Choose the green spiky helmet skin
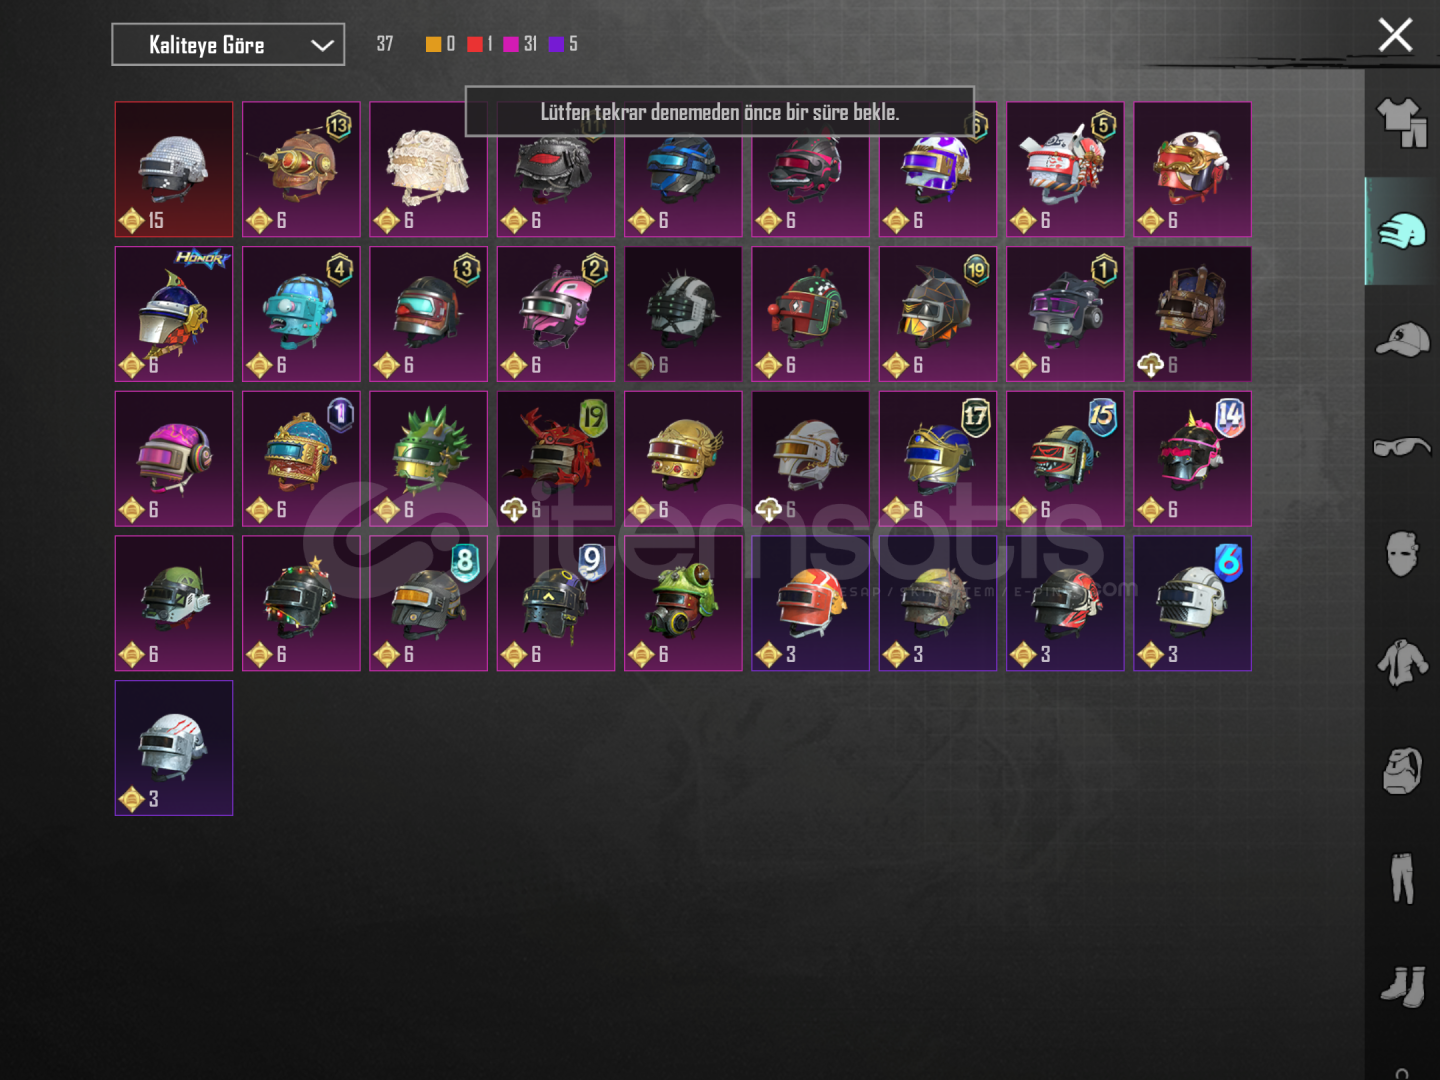The width and height of the screenshot is (1440, 1080). point(428,459)
